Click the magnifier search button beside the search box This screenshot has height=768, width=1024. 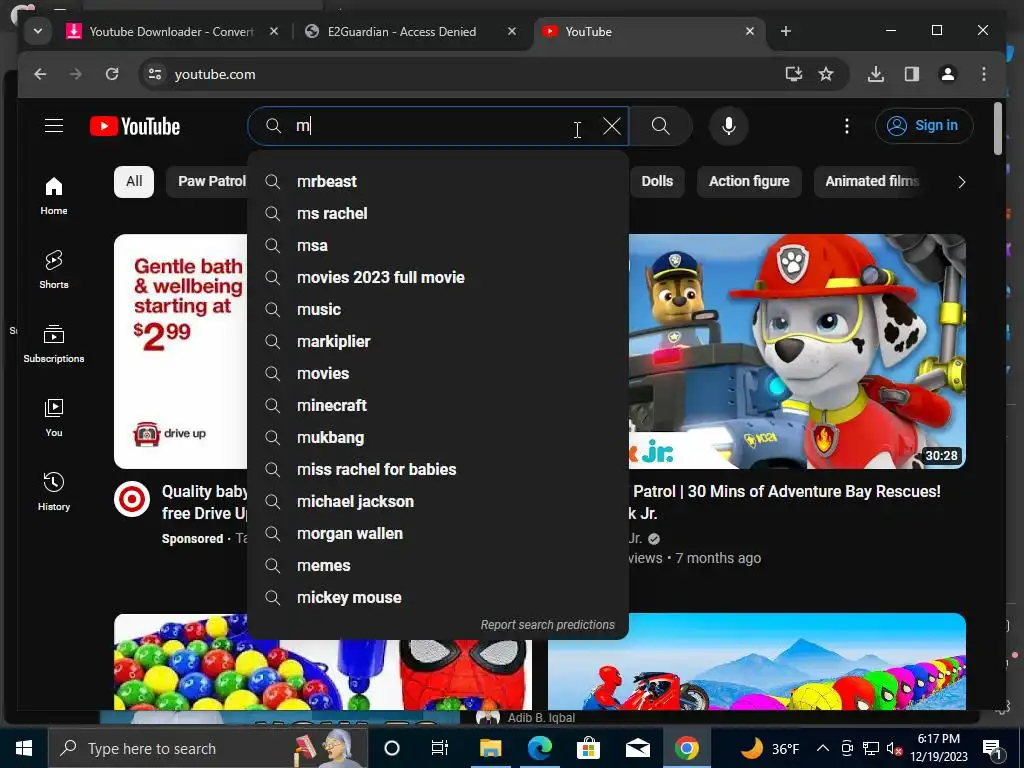click(x=660, y=125)
